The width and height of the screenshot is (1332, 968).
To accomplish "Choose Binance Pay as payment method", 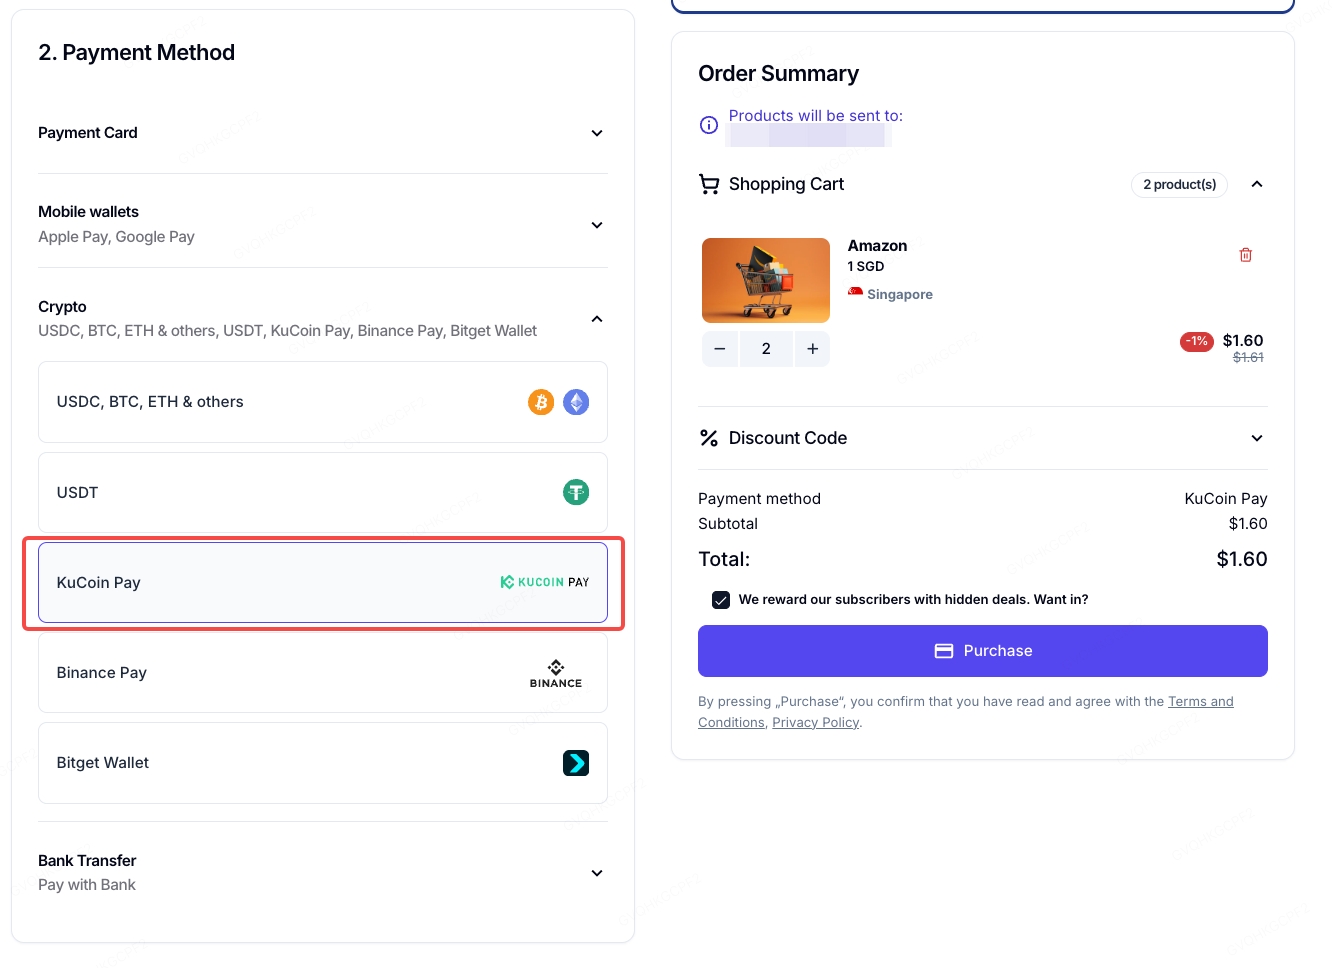I will click(x=322, y=673).
